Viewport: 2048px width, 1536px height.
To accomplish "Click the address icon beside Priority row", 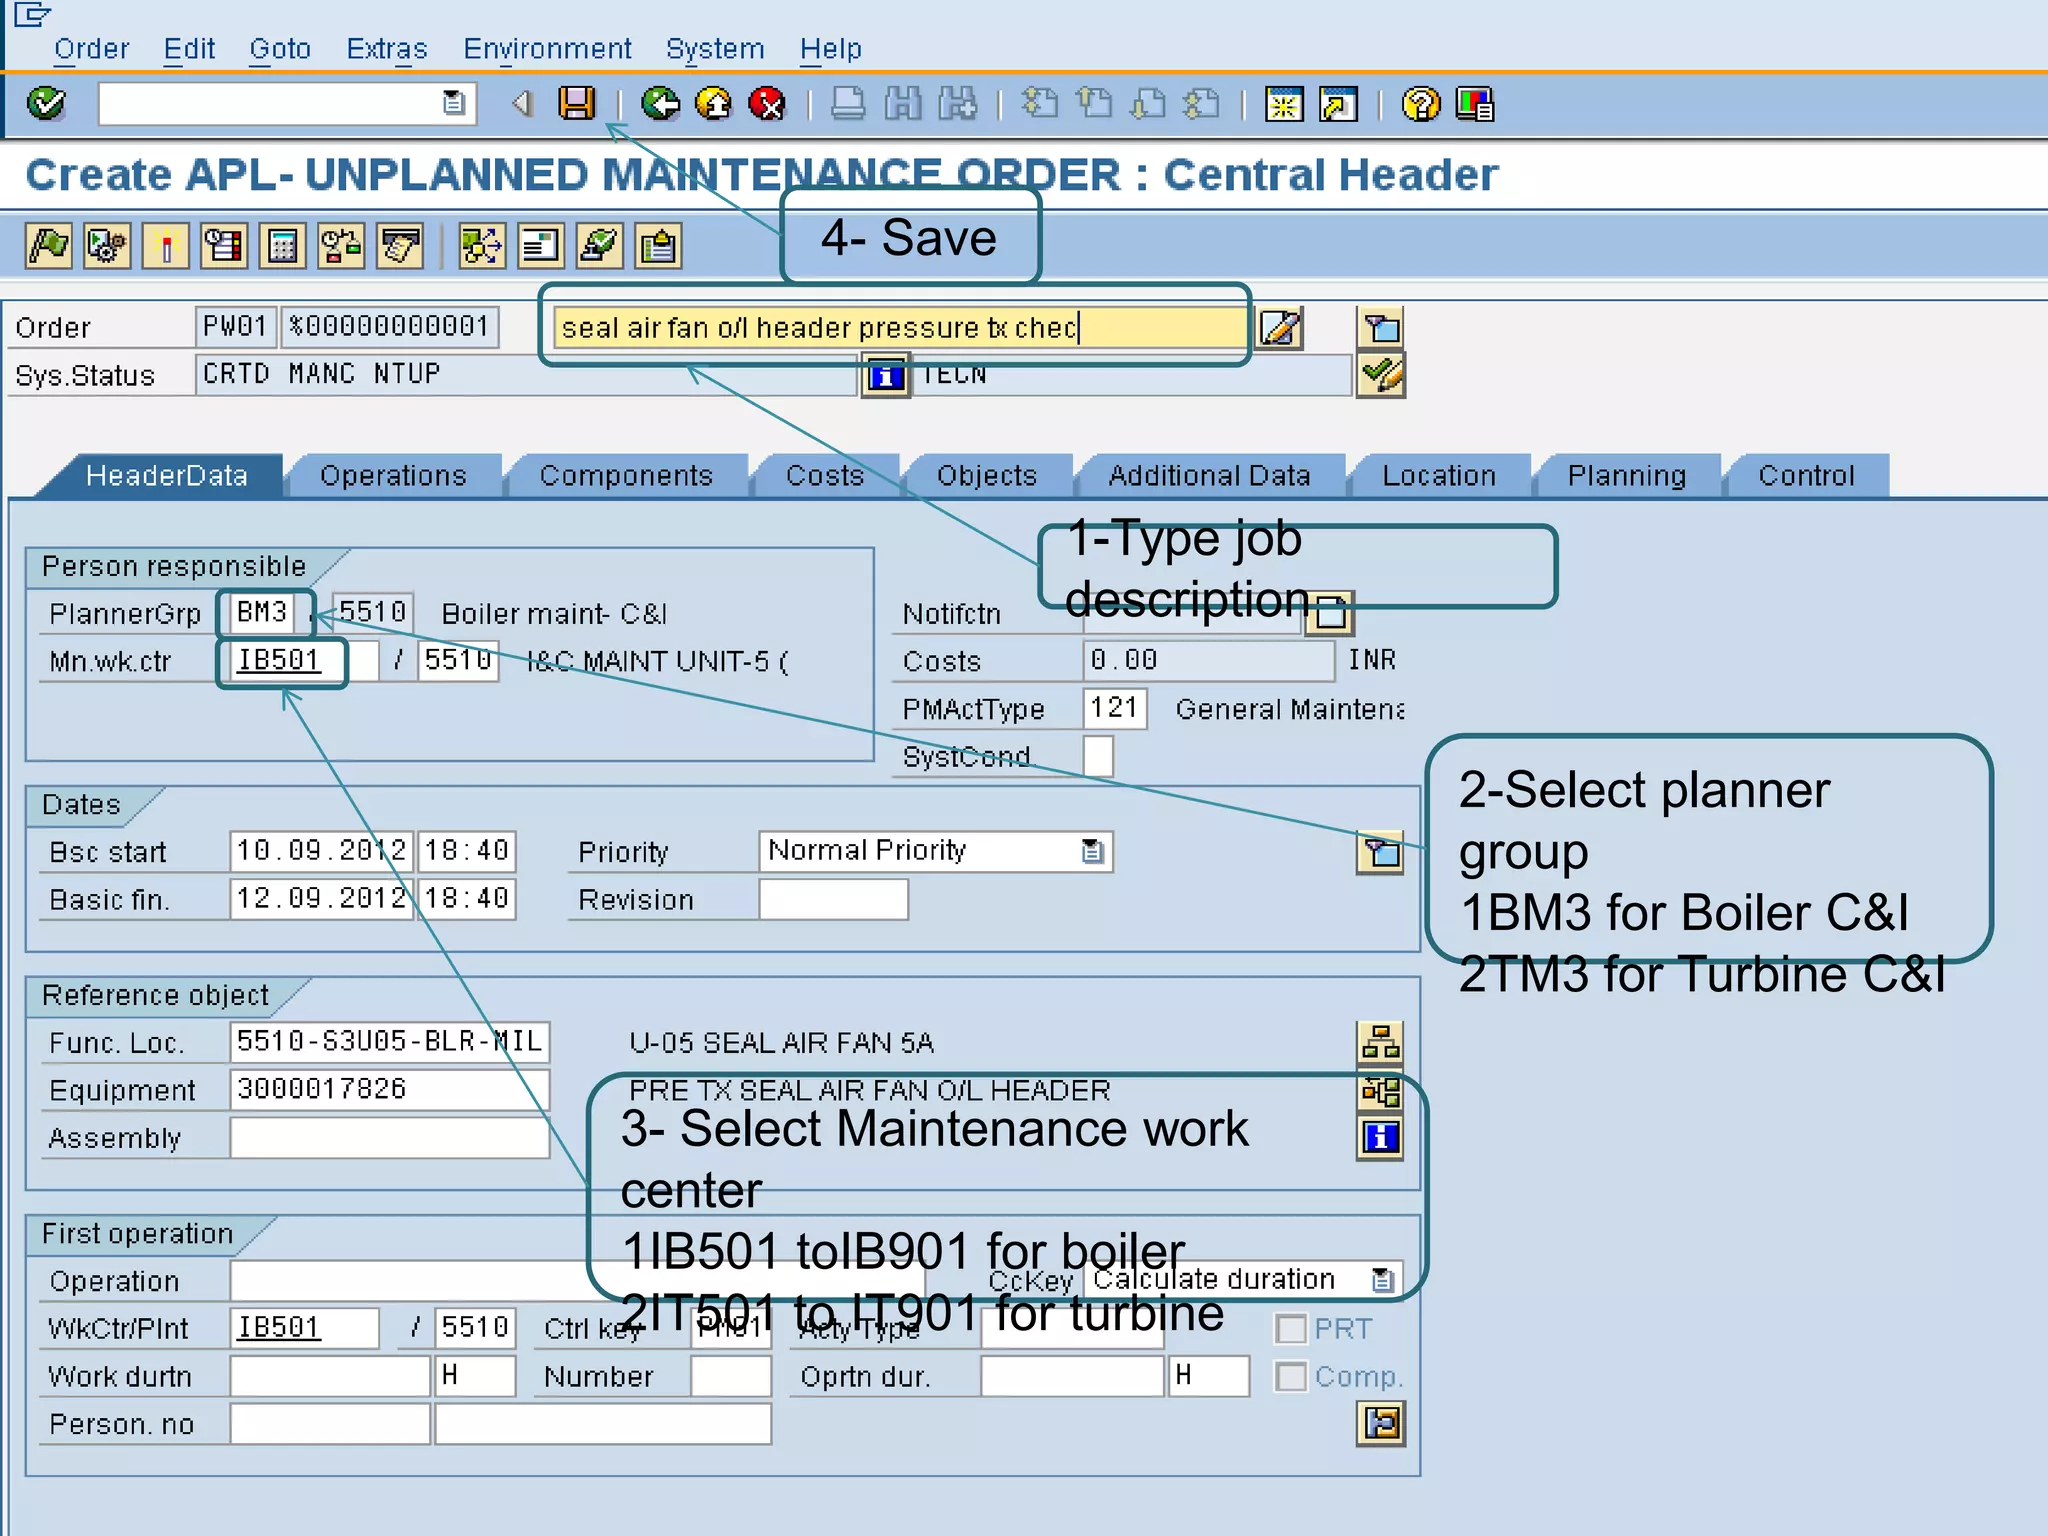I will 1380,852.
